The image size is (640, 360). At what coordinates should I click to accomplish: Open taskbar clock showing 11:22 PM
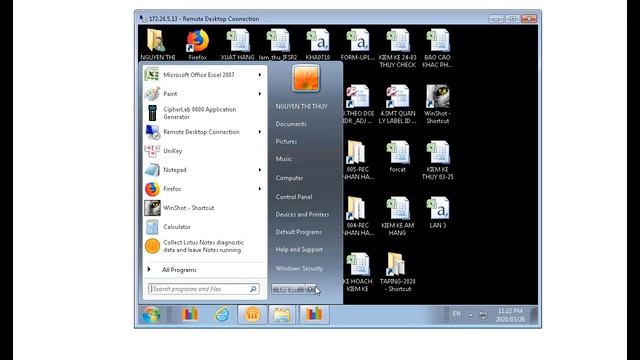point(510,315)
